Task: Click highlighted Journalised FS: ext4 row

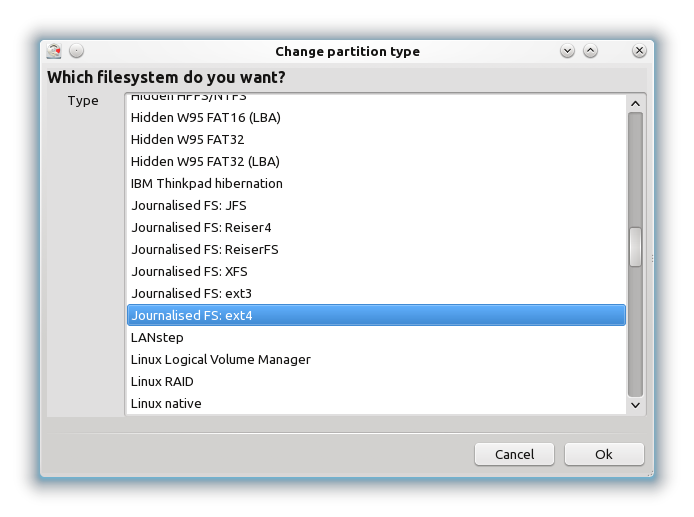Action: (x=375, y=316)
